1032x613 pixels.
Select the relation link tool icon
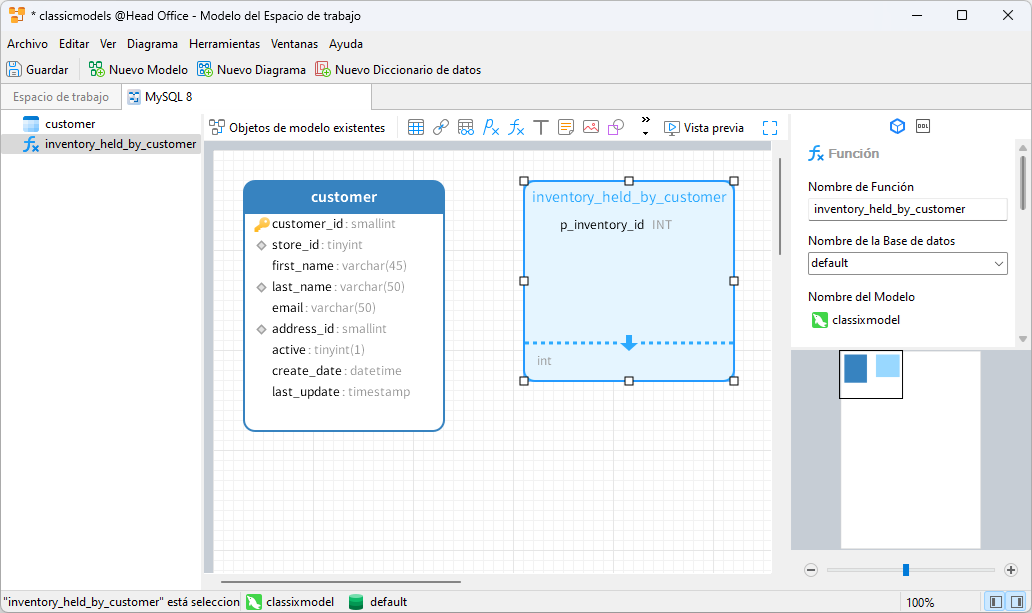[x=441, y=128]
